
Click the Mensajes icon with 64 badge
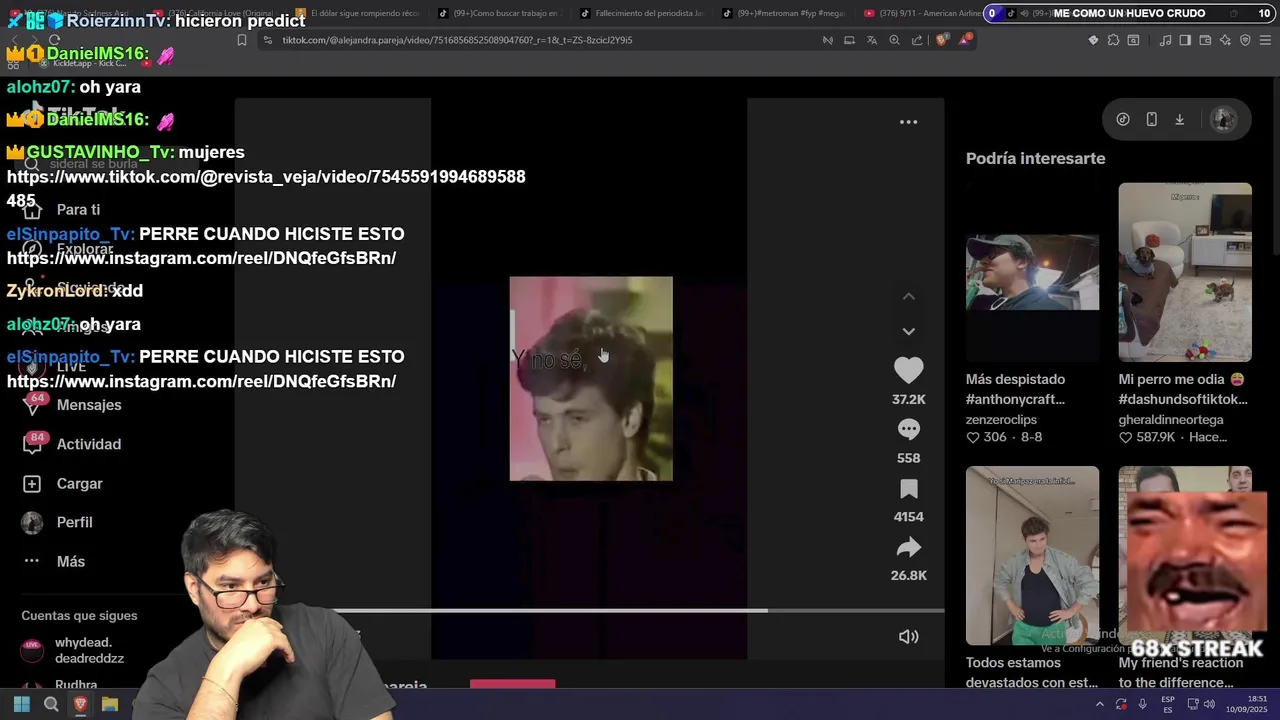pos(33,403)
